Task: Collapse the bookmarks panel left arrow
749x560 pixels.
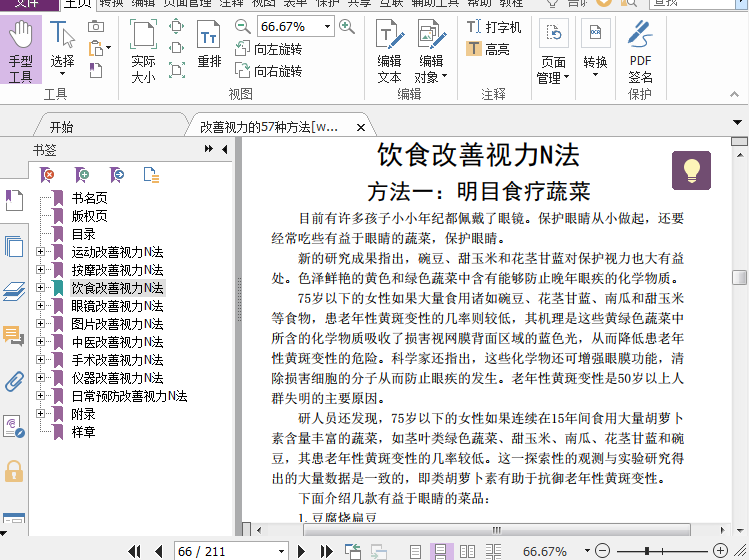Action: pos(225,150)
